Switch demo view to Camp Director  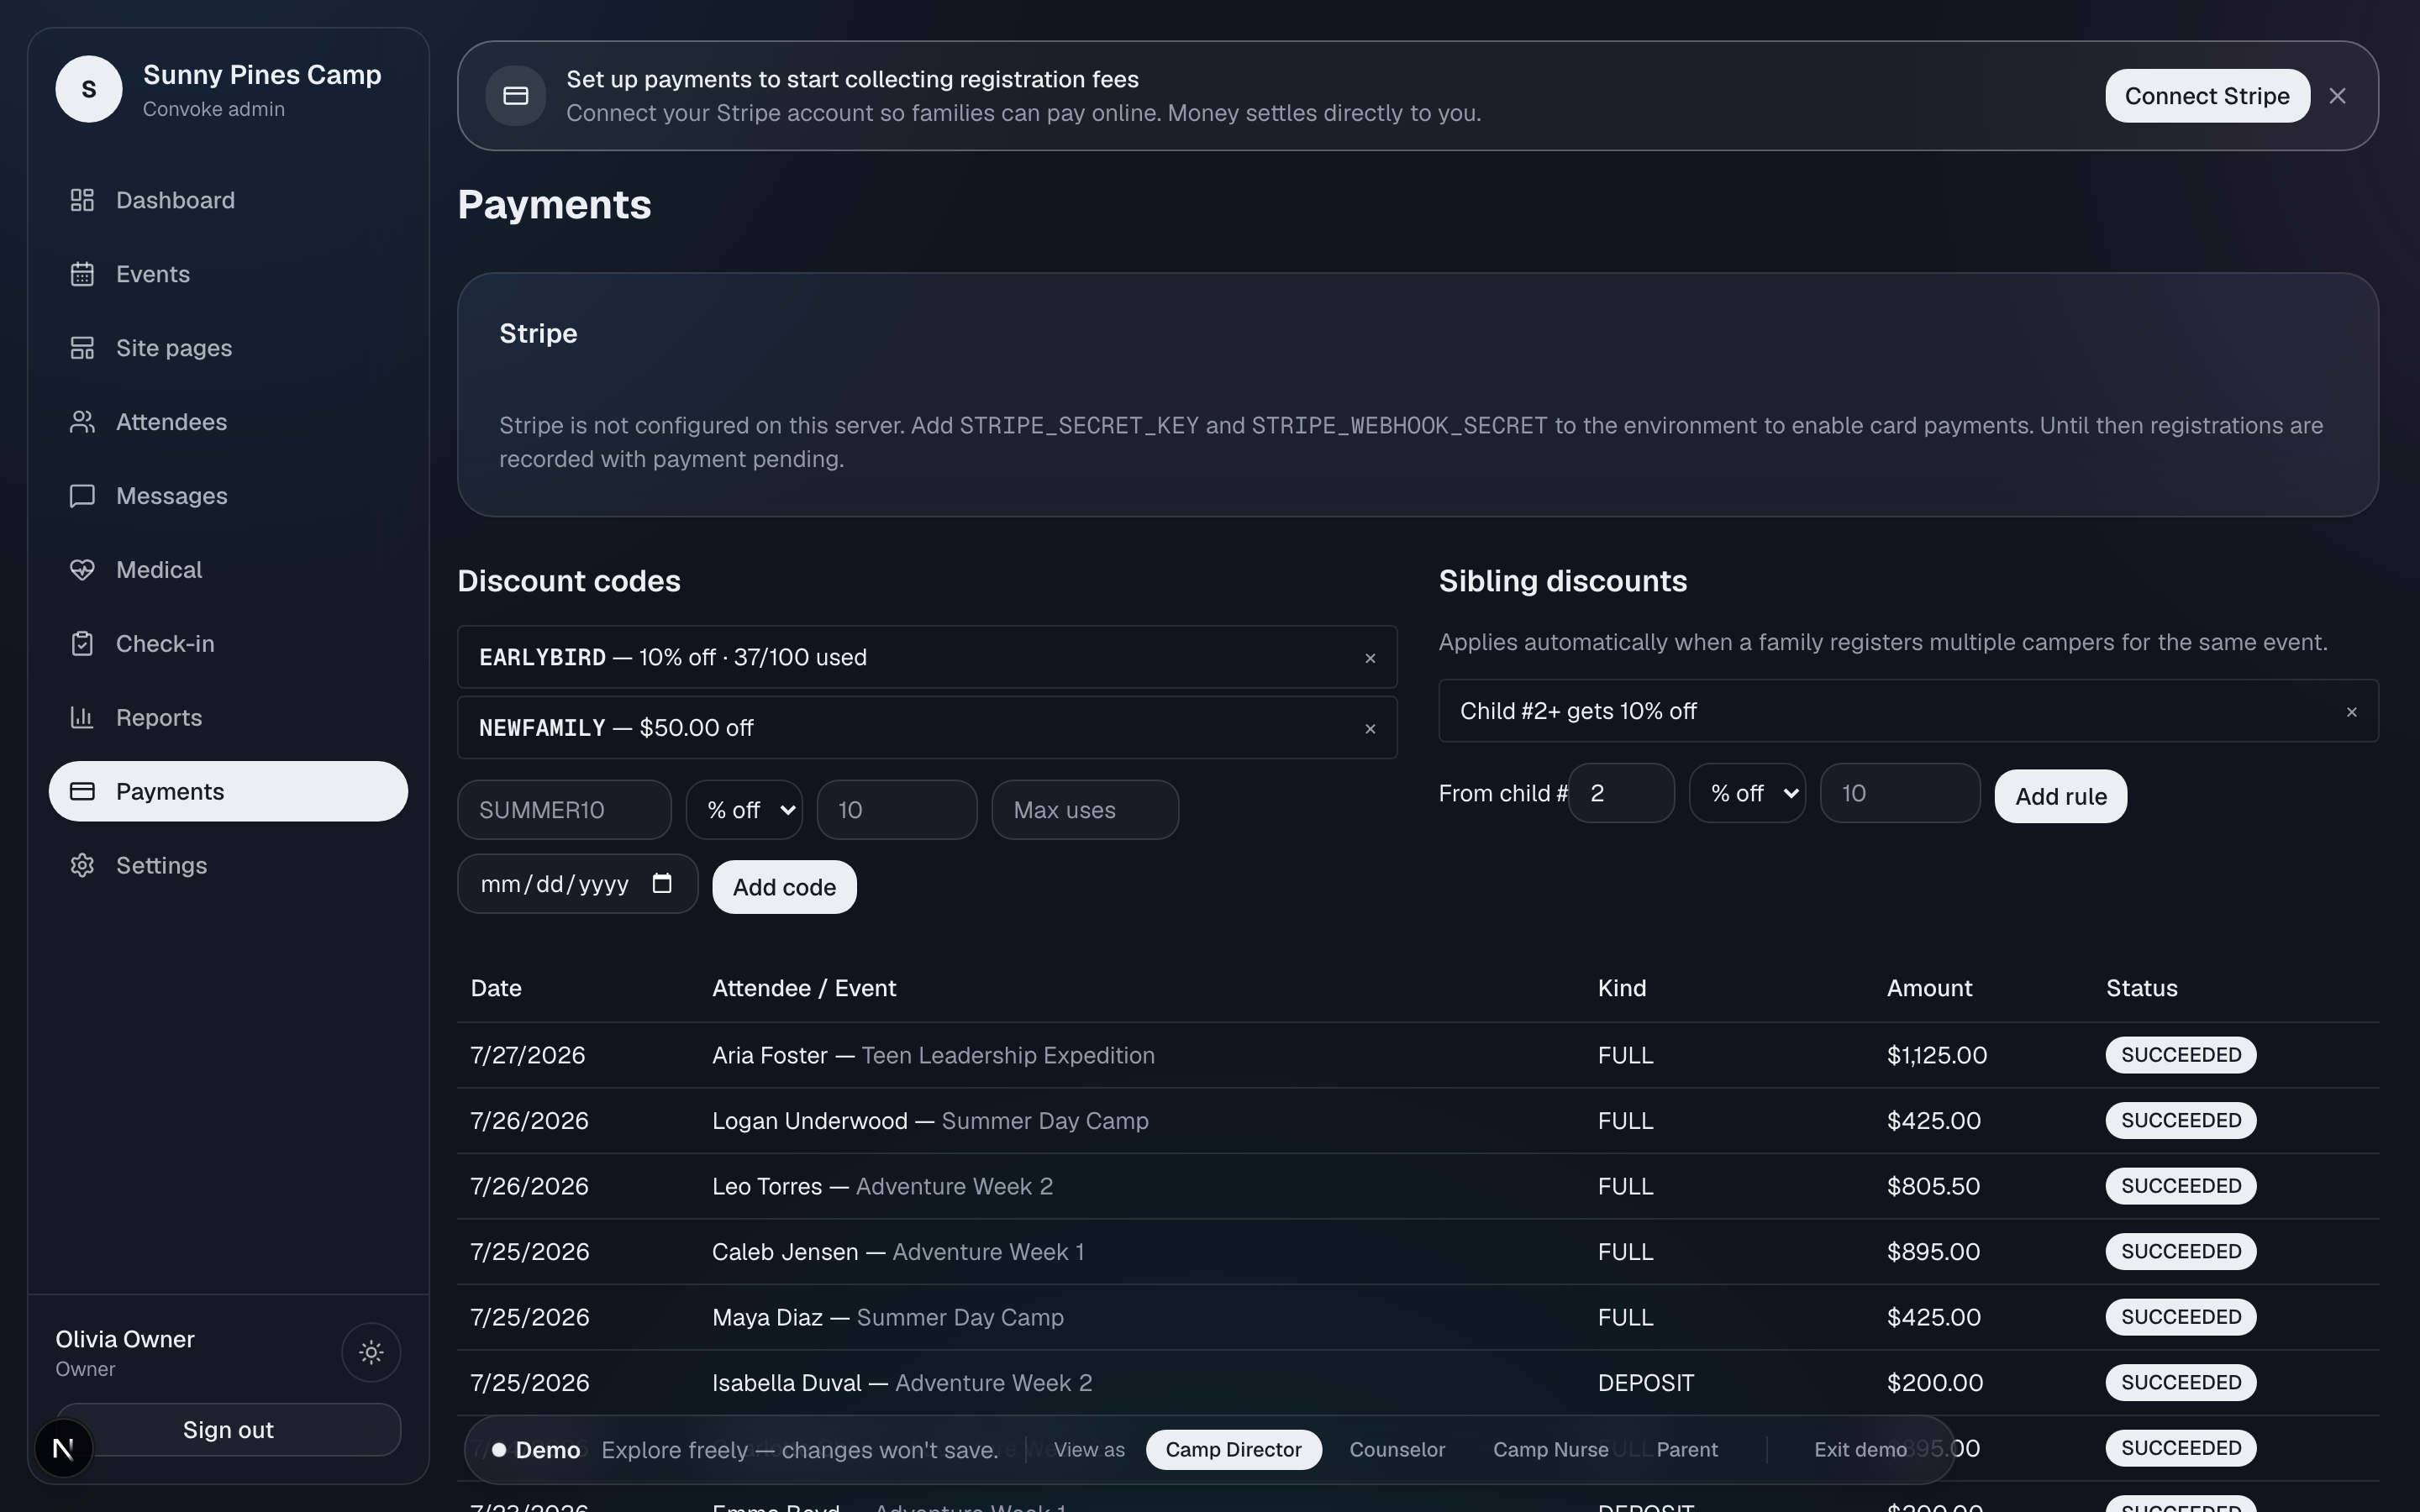(x=1233, y=1450)
